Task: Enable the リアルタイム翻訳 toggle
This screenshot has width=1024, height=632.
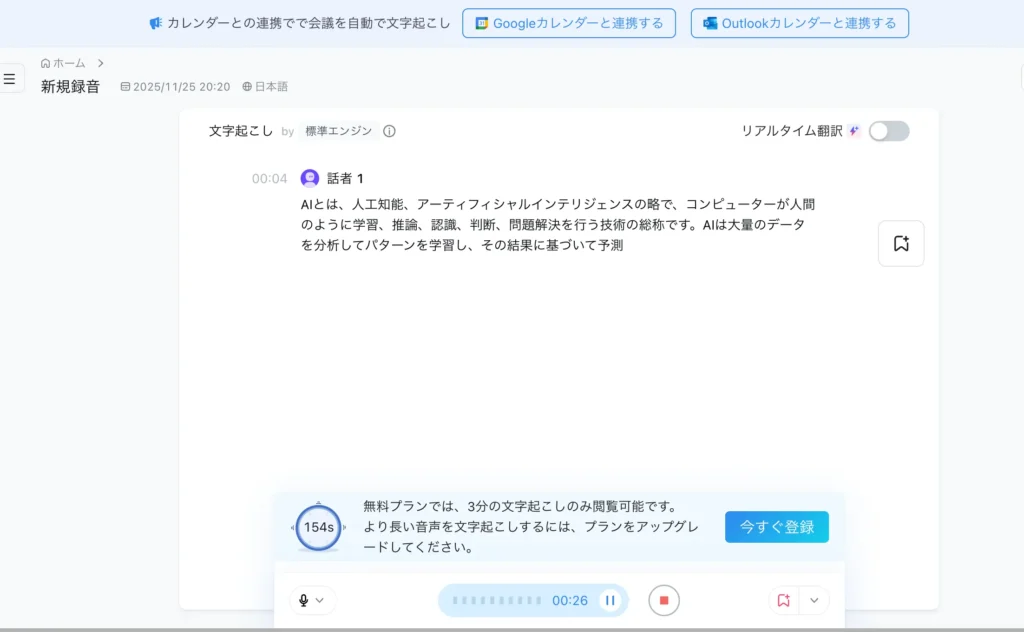Action: click(x=888, y=131)
